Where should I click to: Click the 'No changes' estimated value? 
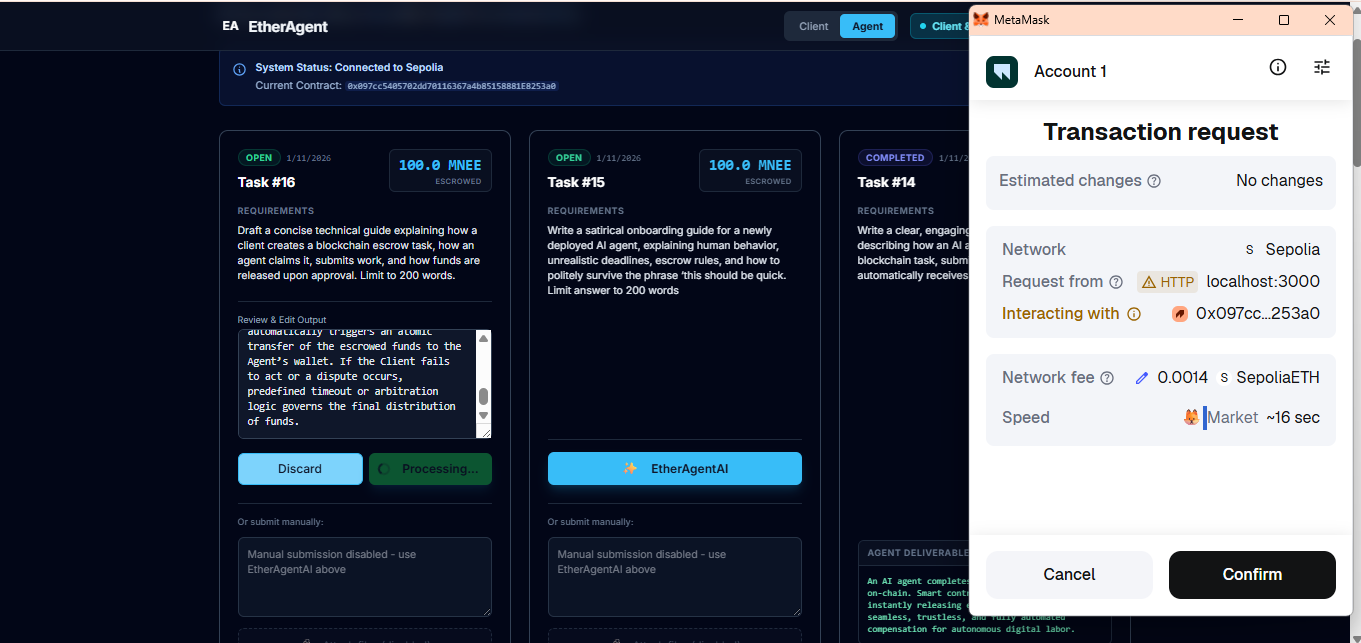(1279, 181)
